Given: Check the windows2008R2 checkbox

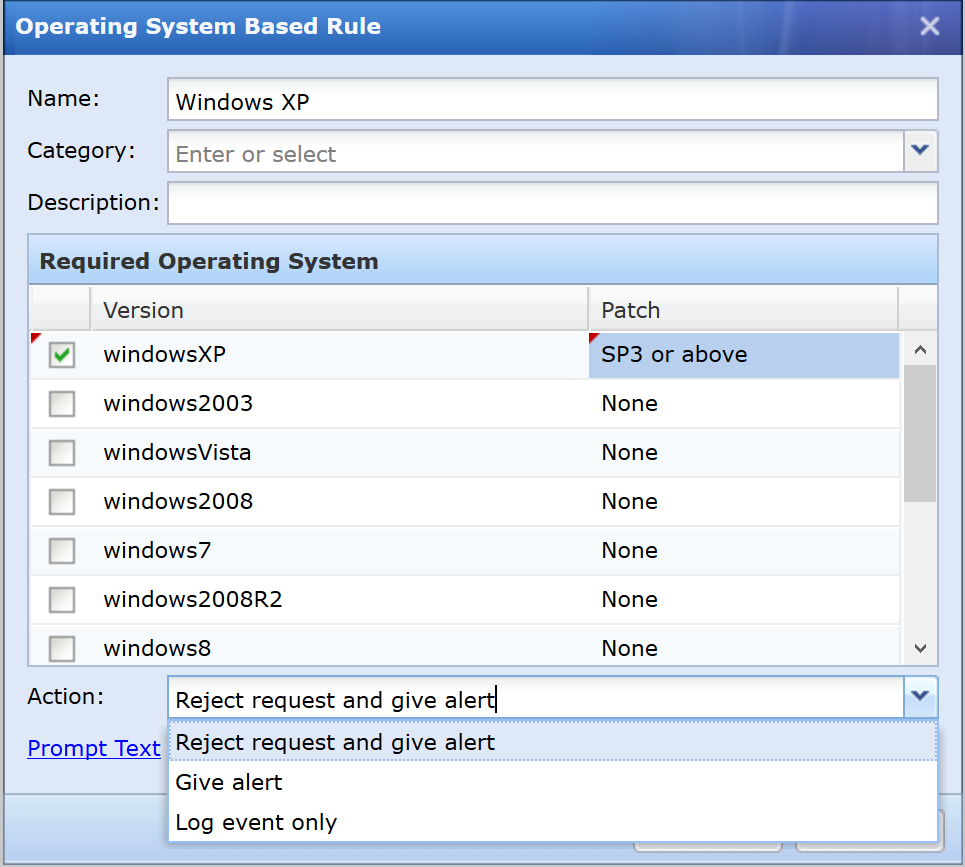Looking at the screenshot, I should click(62, 599).
